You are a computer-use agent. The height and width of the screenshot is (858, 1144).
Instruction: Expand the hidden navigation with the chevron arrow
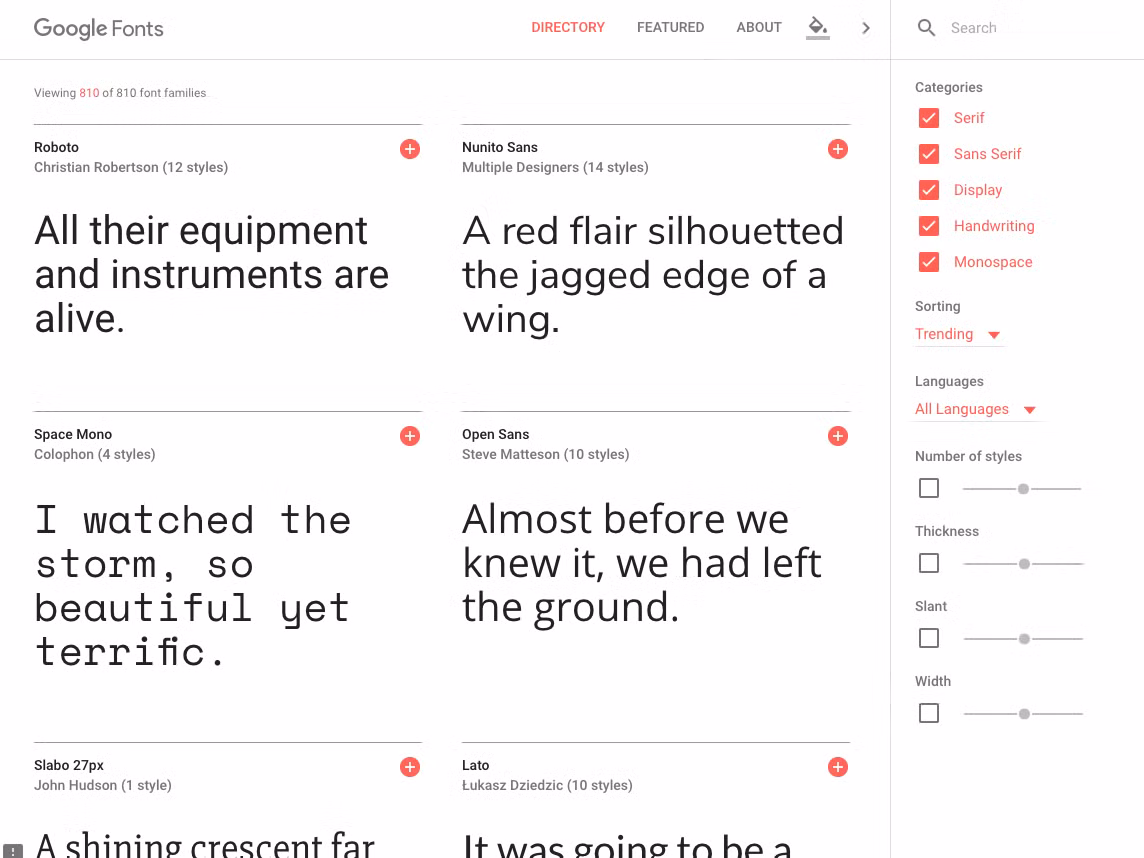[x=866, y=27]
